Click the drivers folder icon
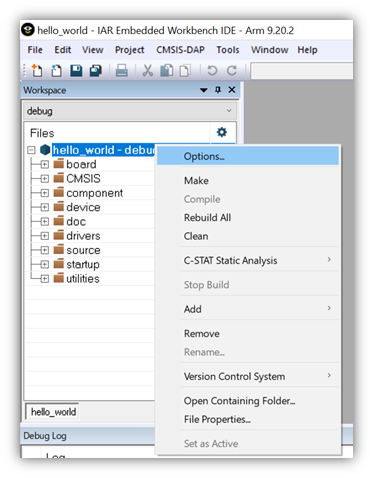373x478 pixels. [x=59, y=235]
